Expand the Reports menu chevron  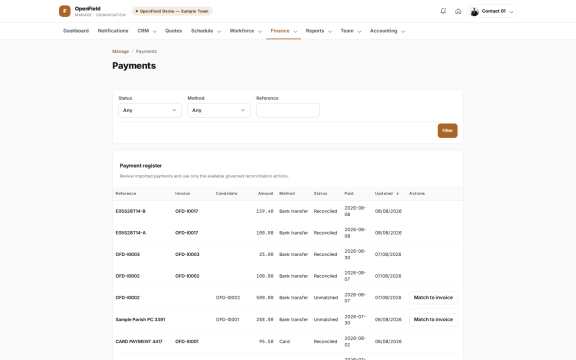point(330,32)
